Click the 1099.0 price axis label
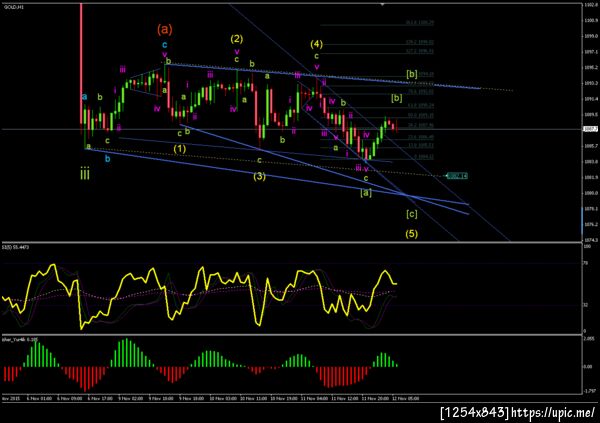The height and width of the screenshot is (423, 600). click(x=590, y=36)
